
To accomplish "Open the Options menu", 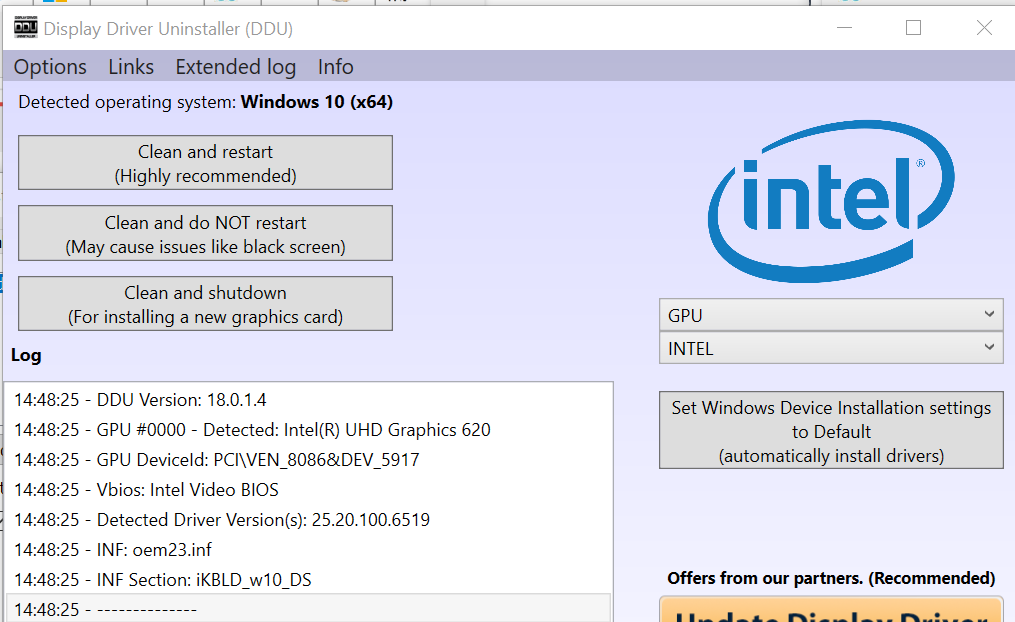I will click(50, 67).
